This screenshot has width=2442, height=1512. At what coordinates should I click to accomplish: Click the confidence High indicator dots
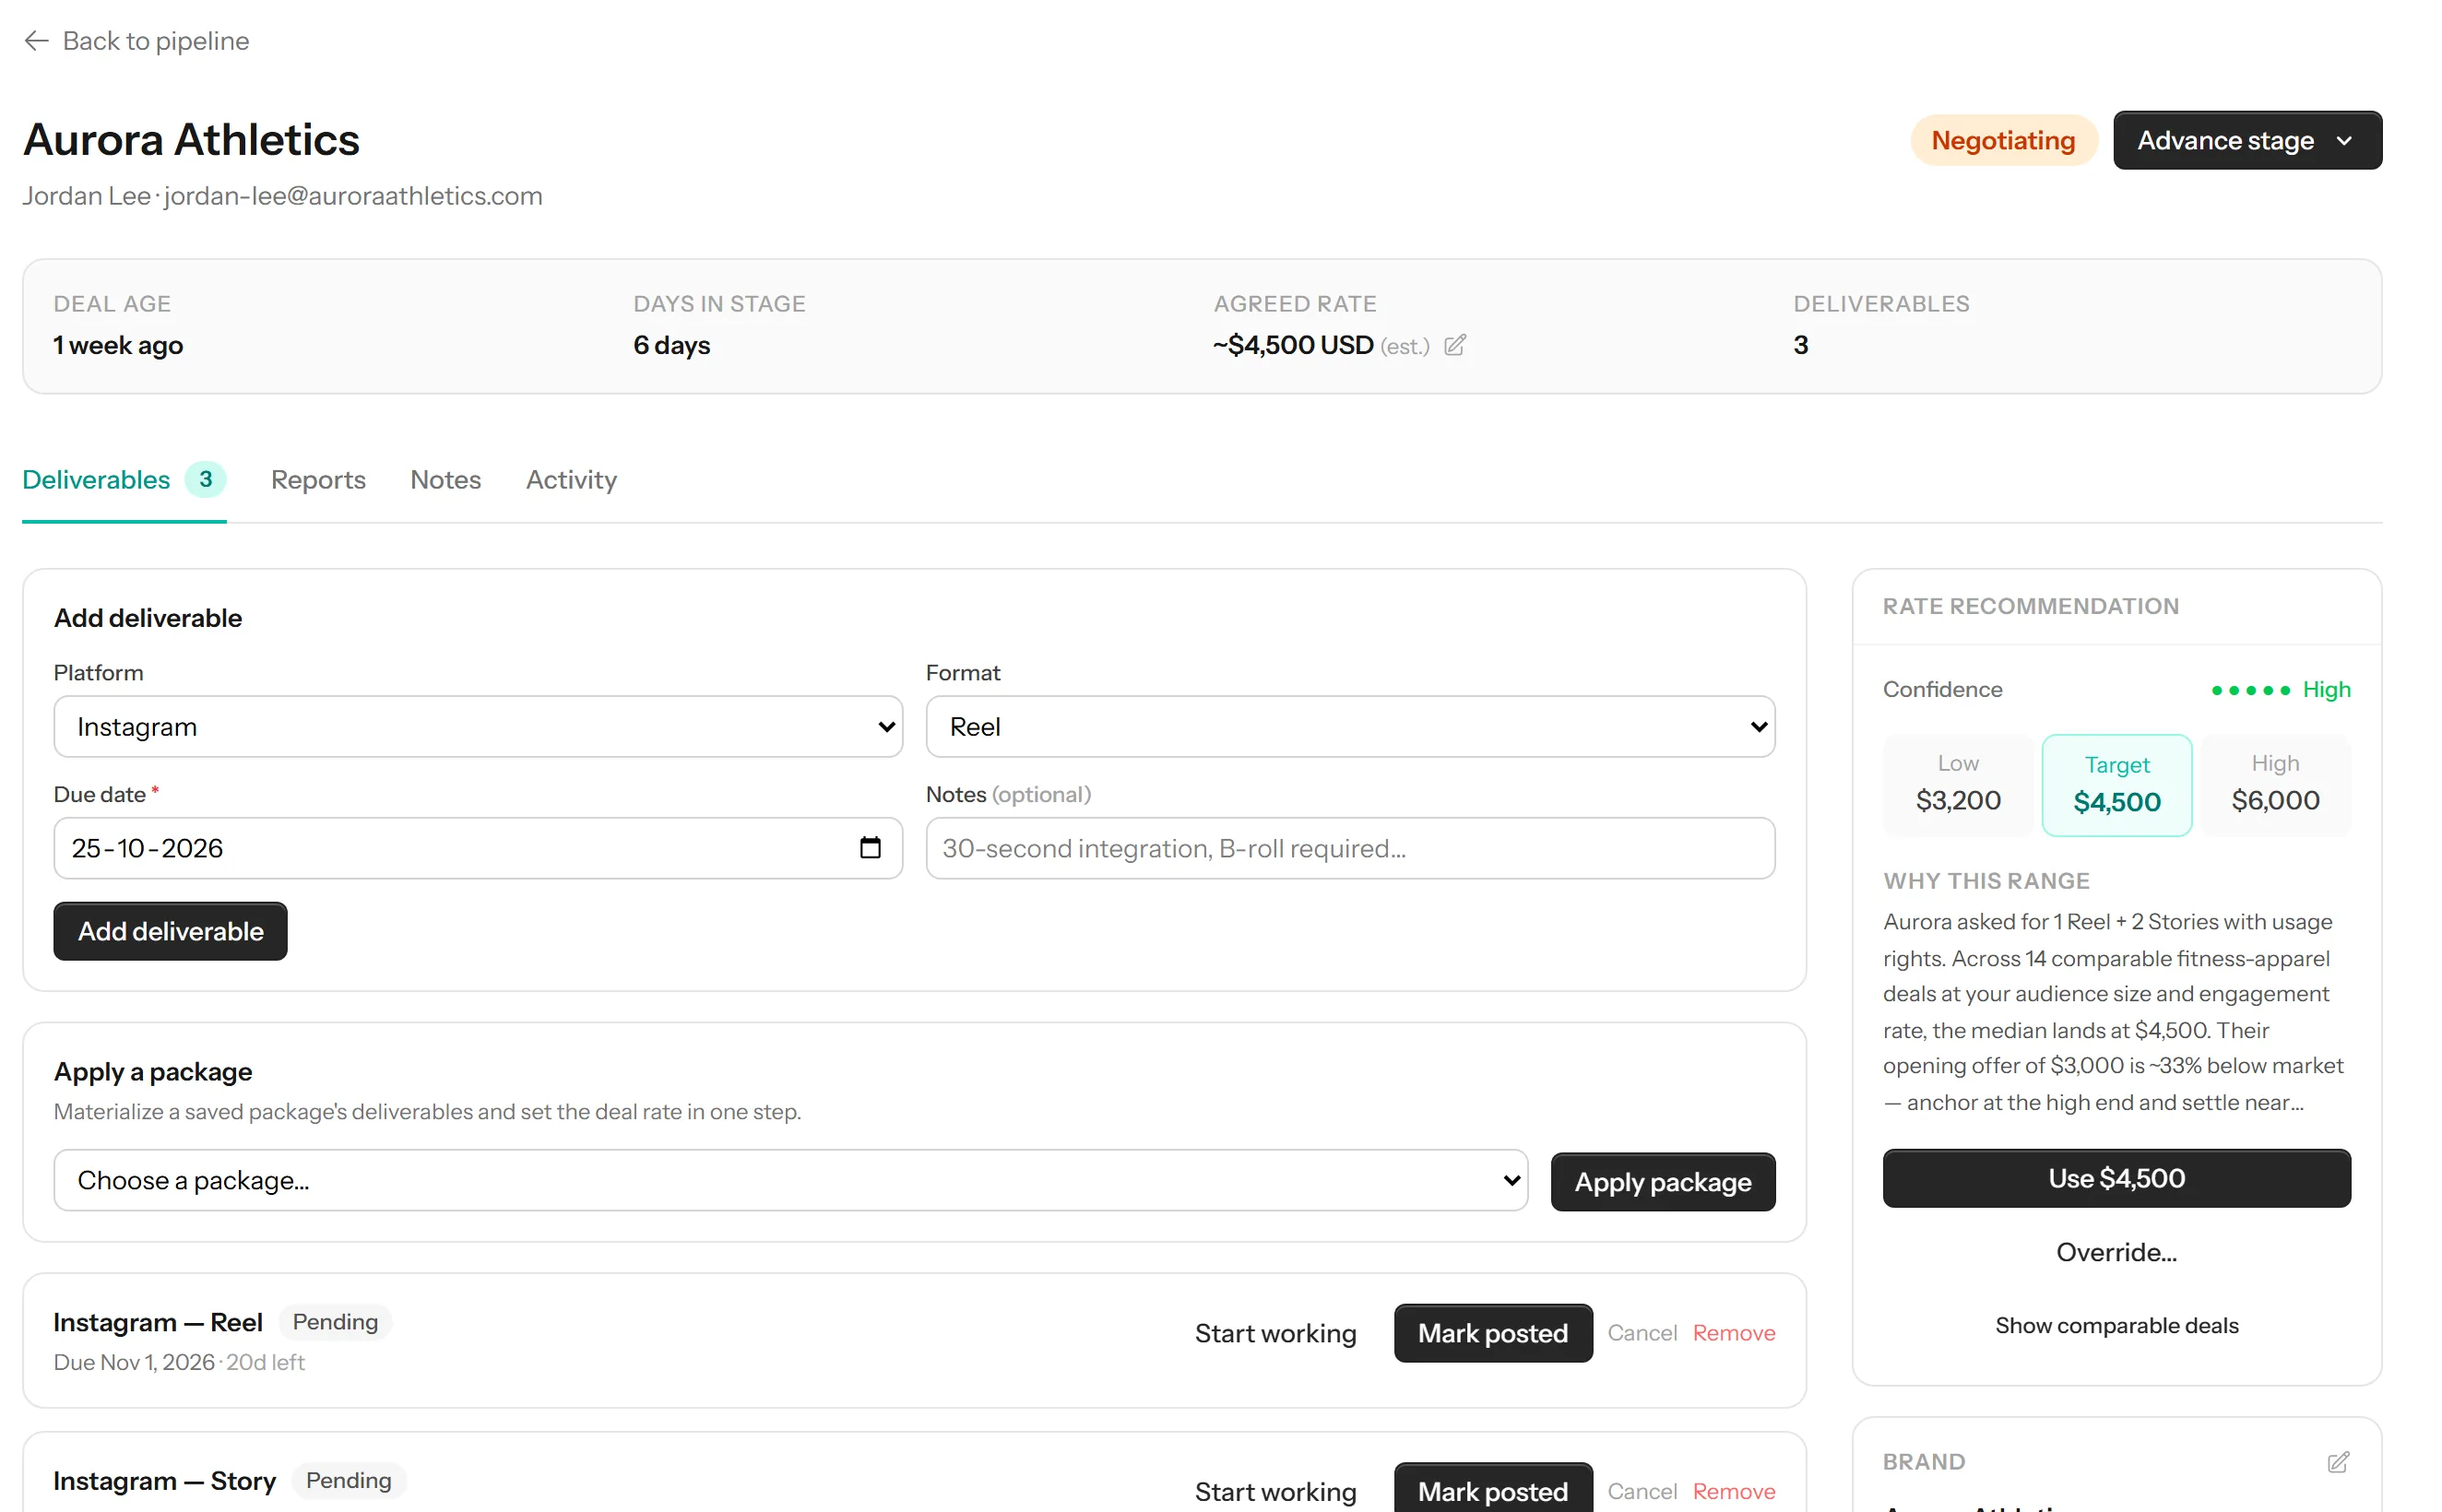tap(2250, 691)
